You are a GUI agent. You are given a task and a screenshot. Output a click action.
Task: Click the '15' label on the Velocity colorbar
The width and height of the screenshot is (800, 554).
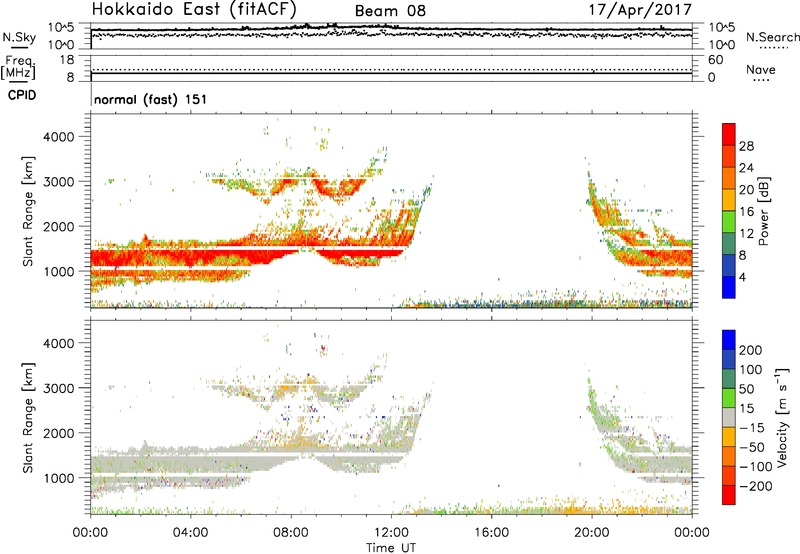[746, 409]
